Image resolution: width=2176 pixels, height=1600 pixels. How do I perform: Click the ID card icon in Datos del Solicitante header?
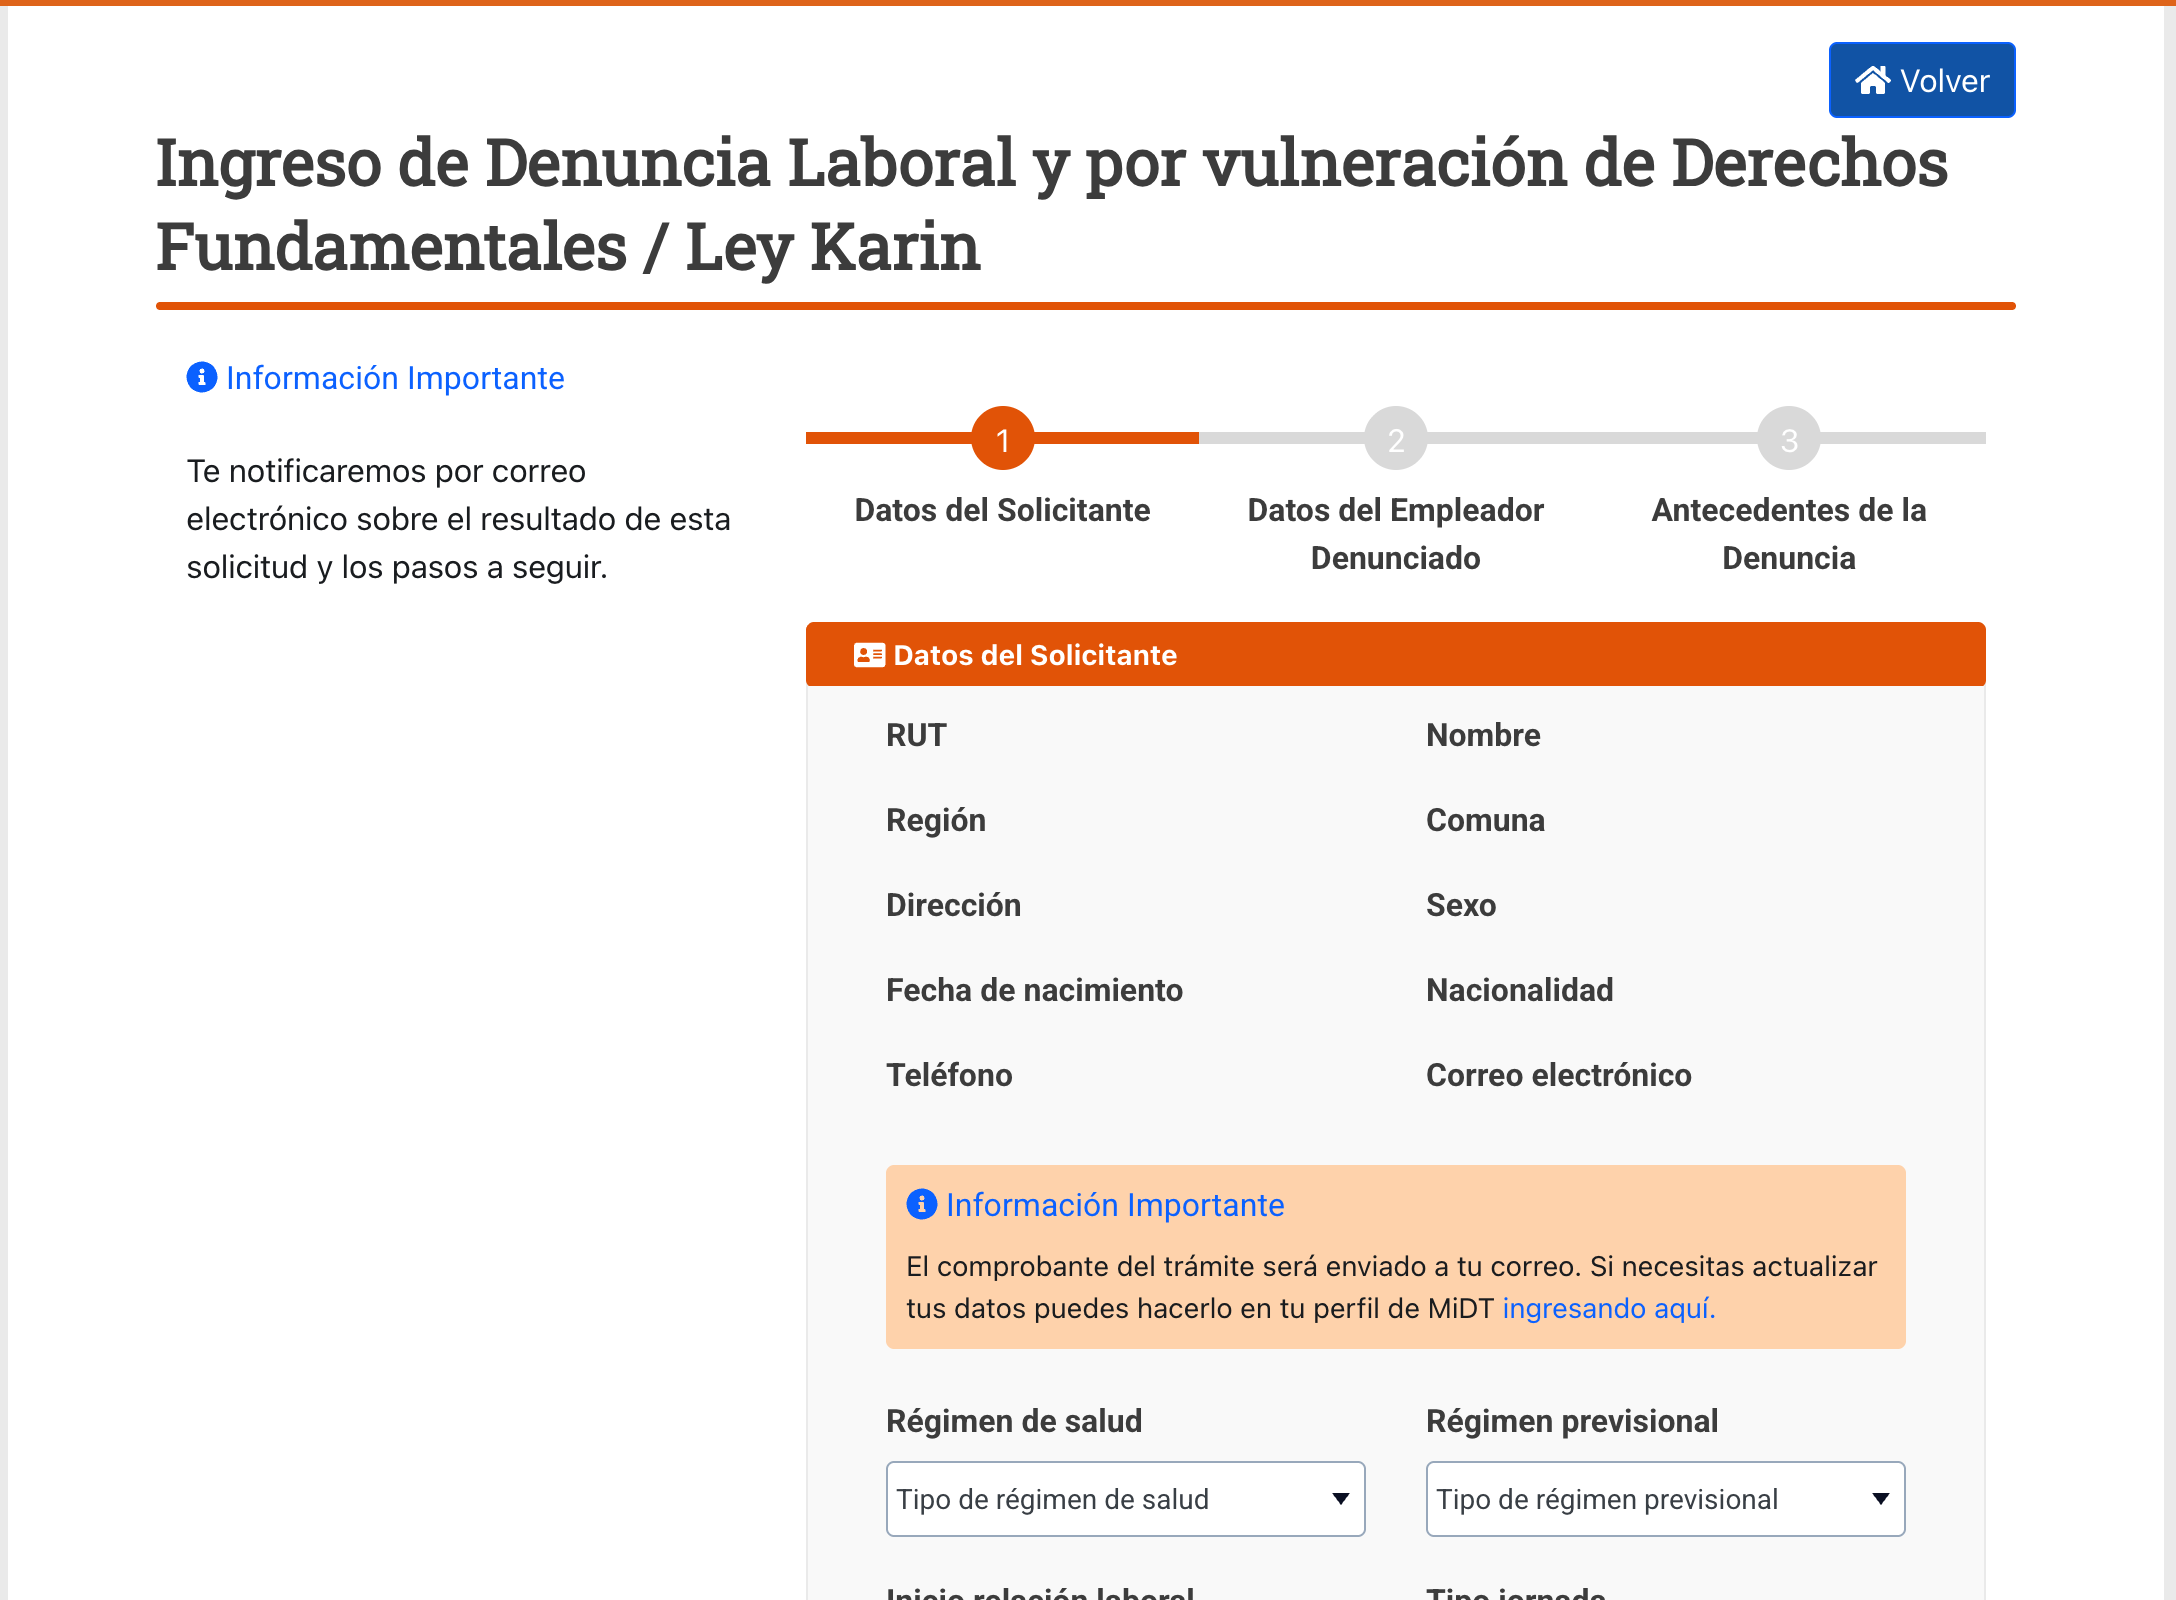(869, 655)
